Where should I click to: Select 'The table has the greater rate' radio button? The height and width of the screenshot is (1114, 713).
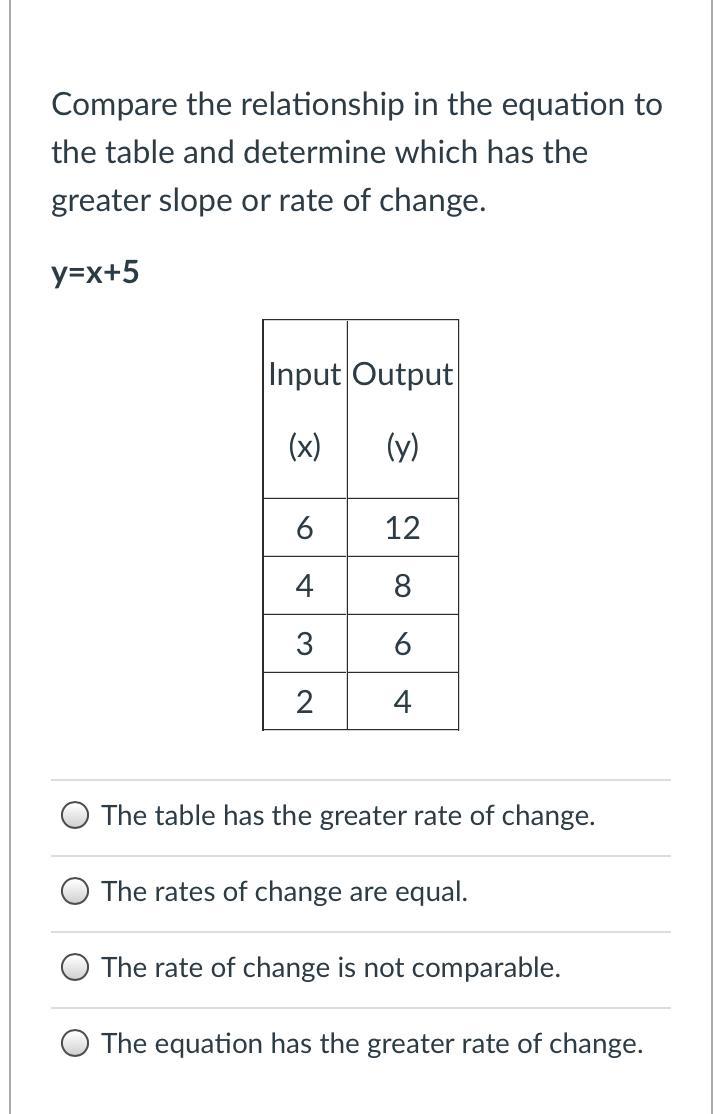click(75, 816)
